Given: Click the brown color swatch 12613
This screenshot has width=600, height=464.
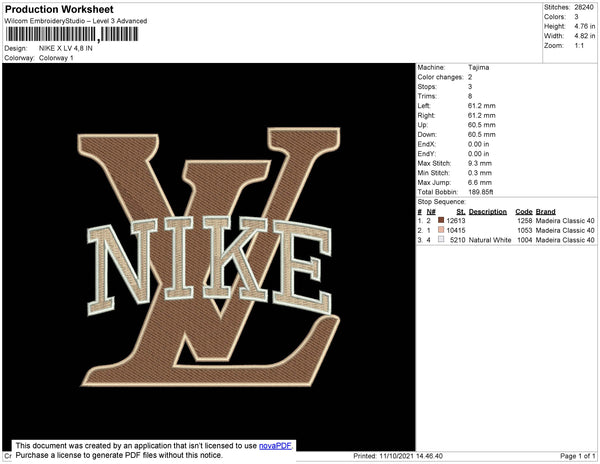Looking at the screenshot, I should click(x=441, y=220).
